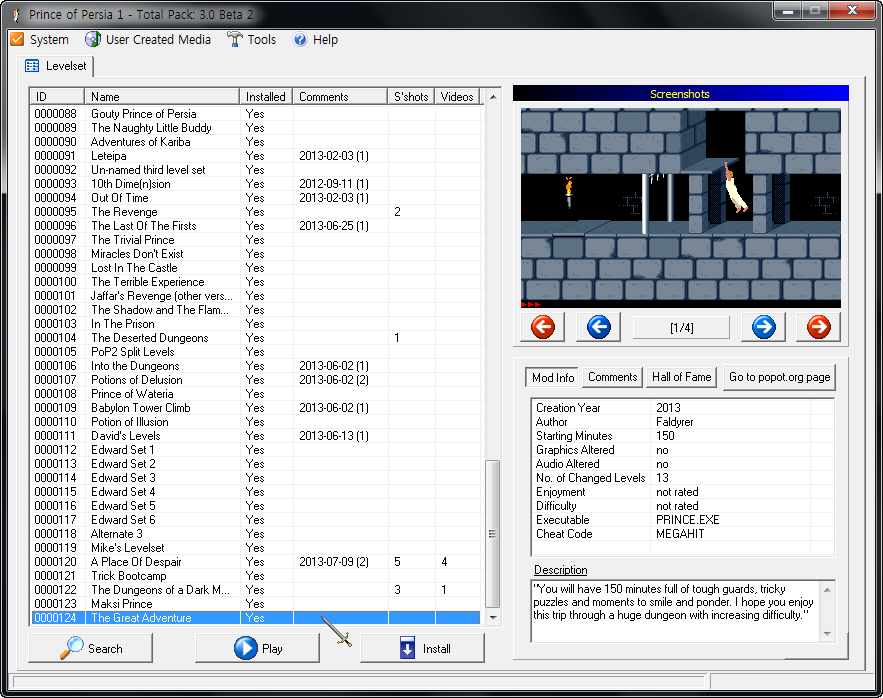Click Description box scroll up arrow
Viewport: 883px width, 698px height.
[827, 590]
